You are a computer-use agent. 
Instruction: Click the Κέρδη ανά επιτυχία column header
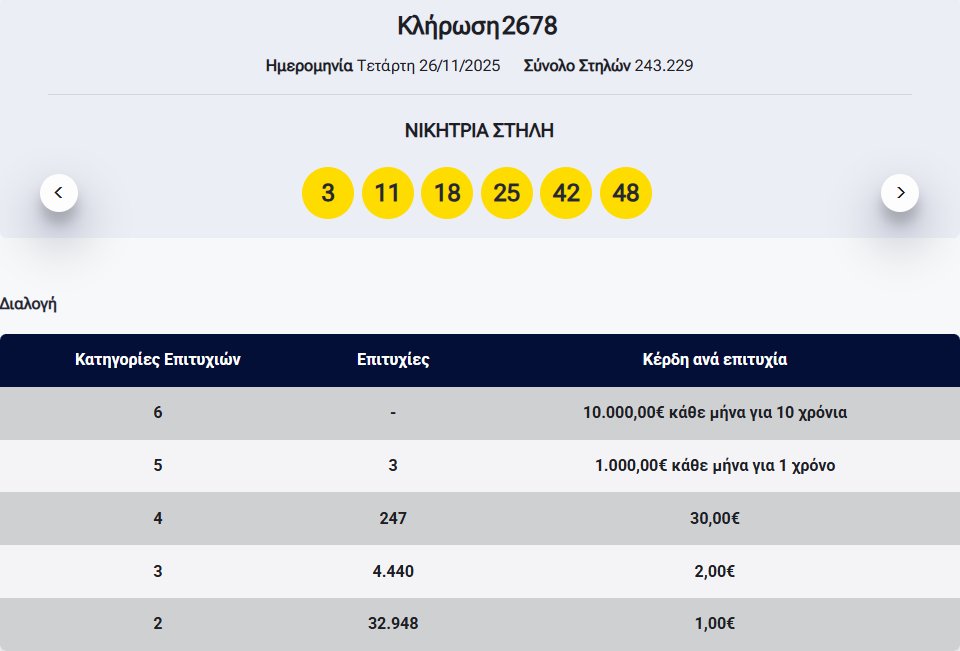pos(715,360)
